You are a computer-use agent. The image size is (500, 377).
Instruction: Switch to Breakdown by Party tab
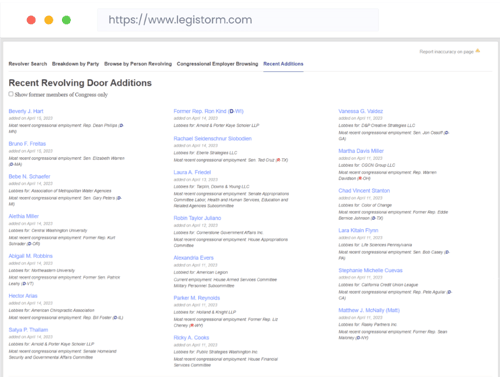tap(75, 64)
